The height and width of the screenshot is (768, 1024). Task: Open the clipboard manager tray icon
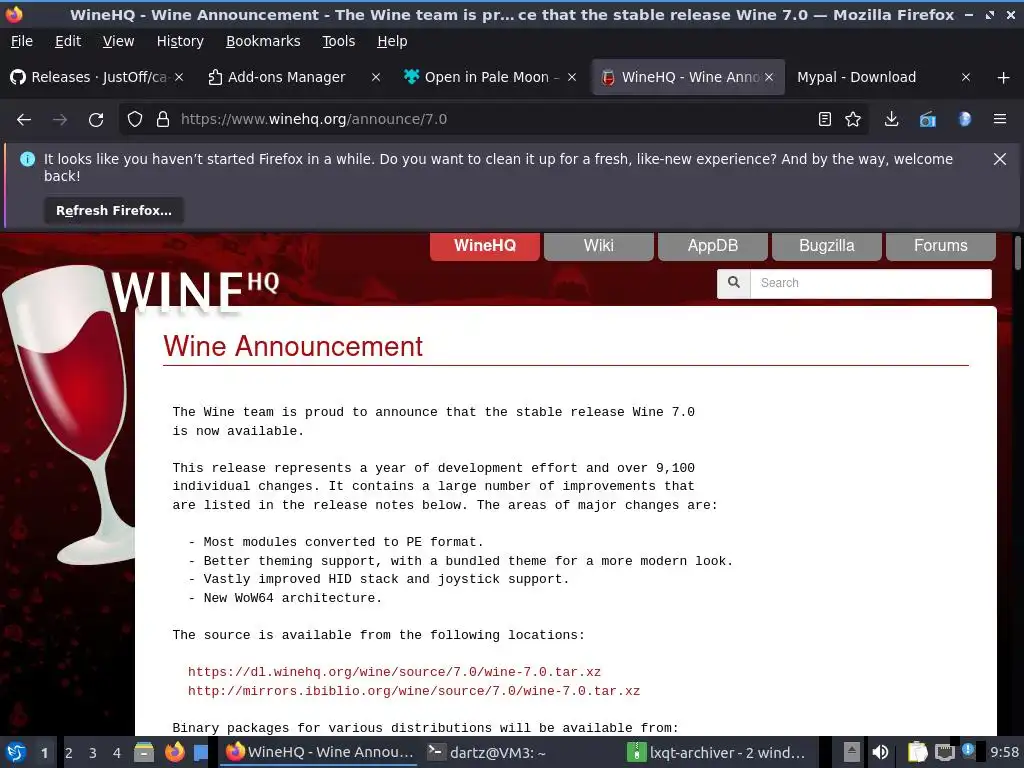pyautogui.click(x=917, y=752)
